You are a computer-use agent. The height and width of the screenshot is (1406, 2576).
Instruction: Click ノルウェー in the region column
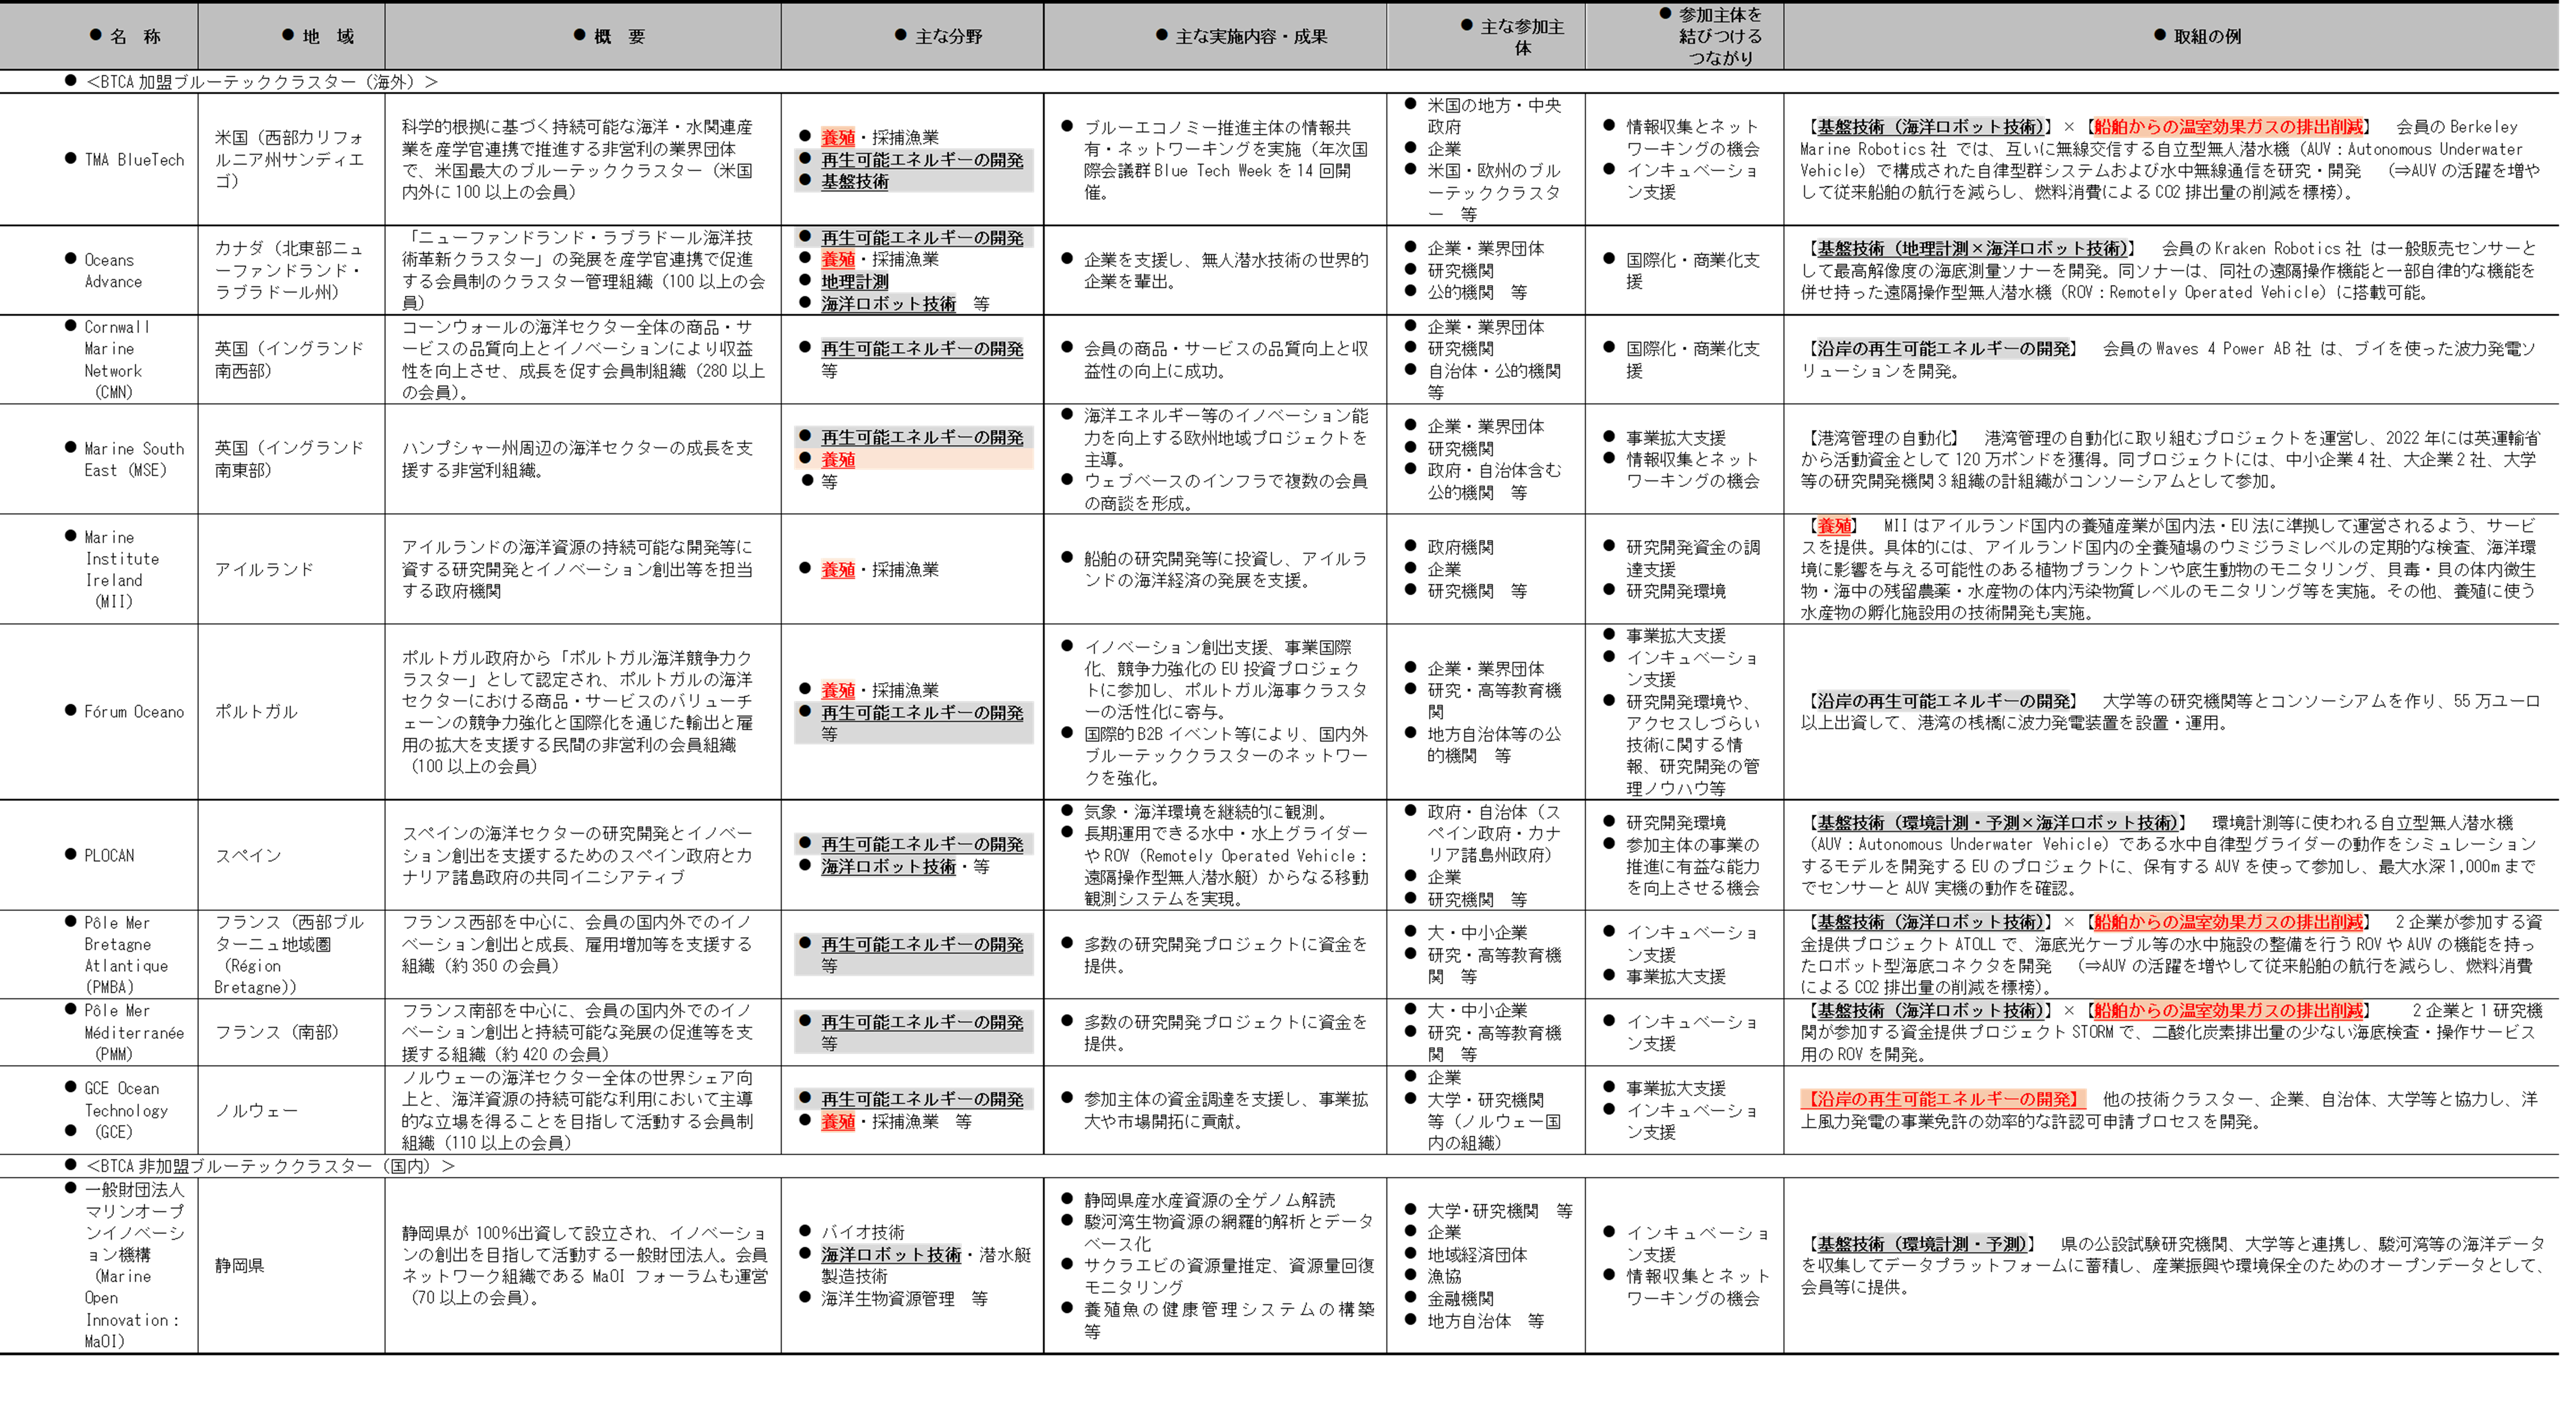pos(256,1111)
